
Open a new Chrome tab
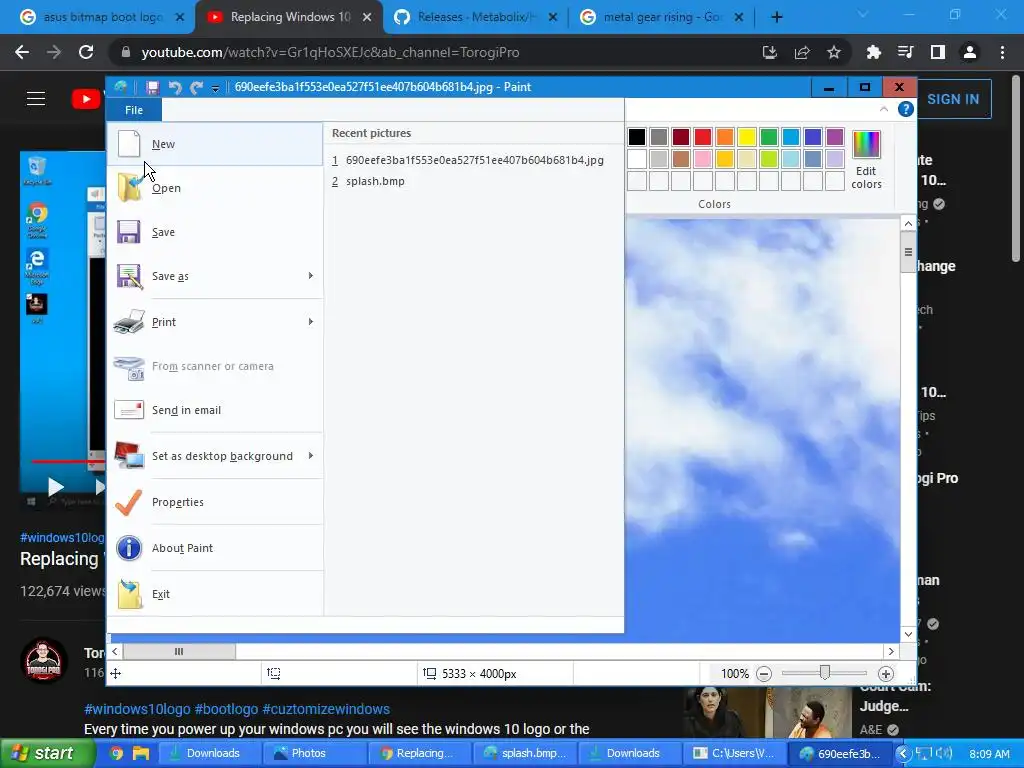point(776,17)
